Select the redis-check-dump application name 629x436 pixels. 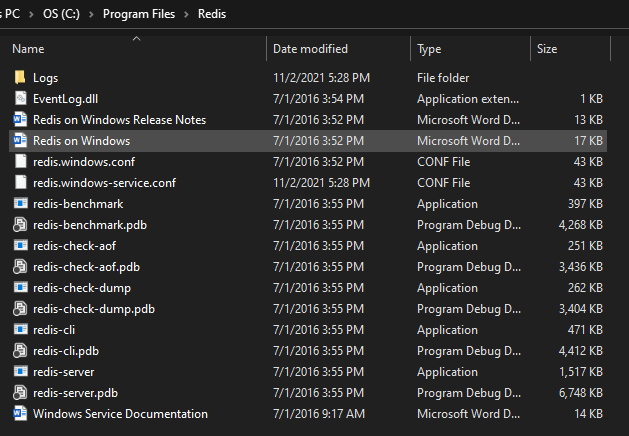(82, 288)
